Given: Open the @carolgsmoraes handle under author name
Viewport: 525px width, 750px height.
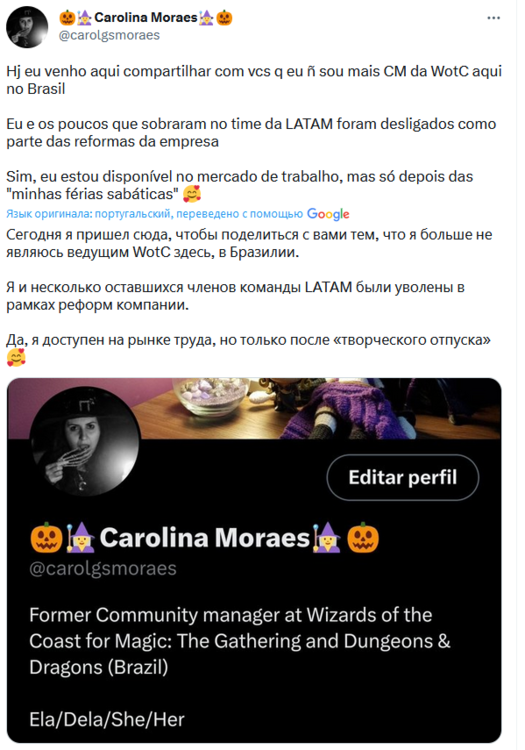Looking at the screenshot, I should tap(109, 35).
